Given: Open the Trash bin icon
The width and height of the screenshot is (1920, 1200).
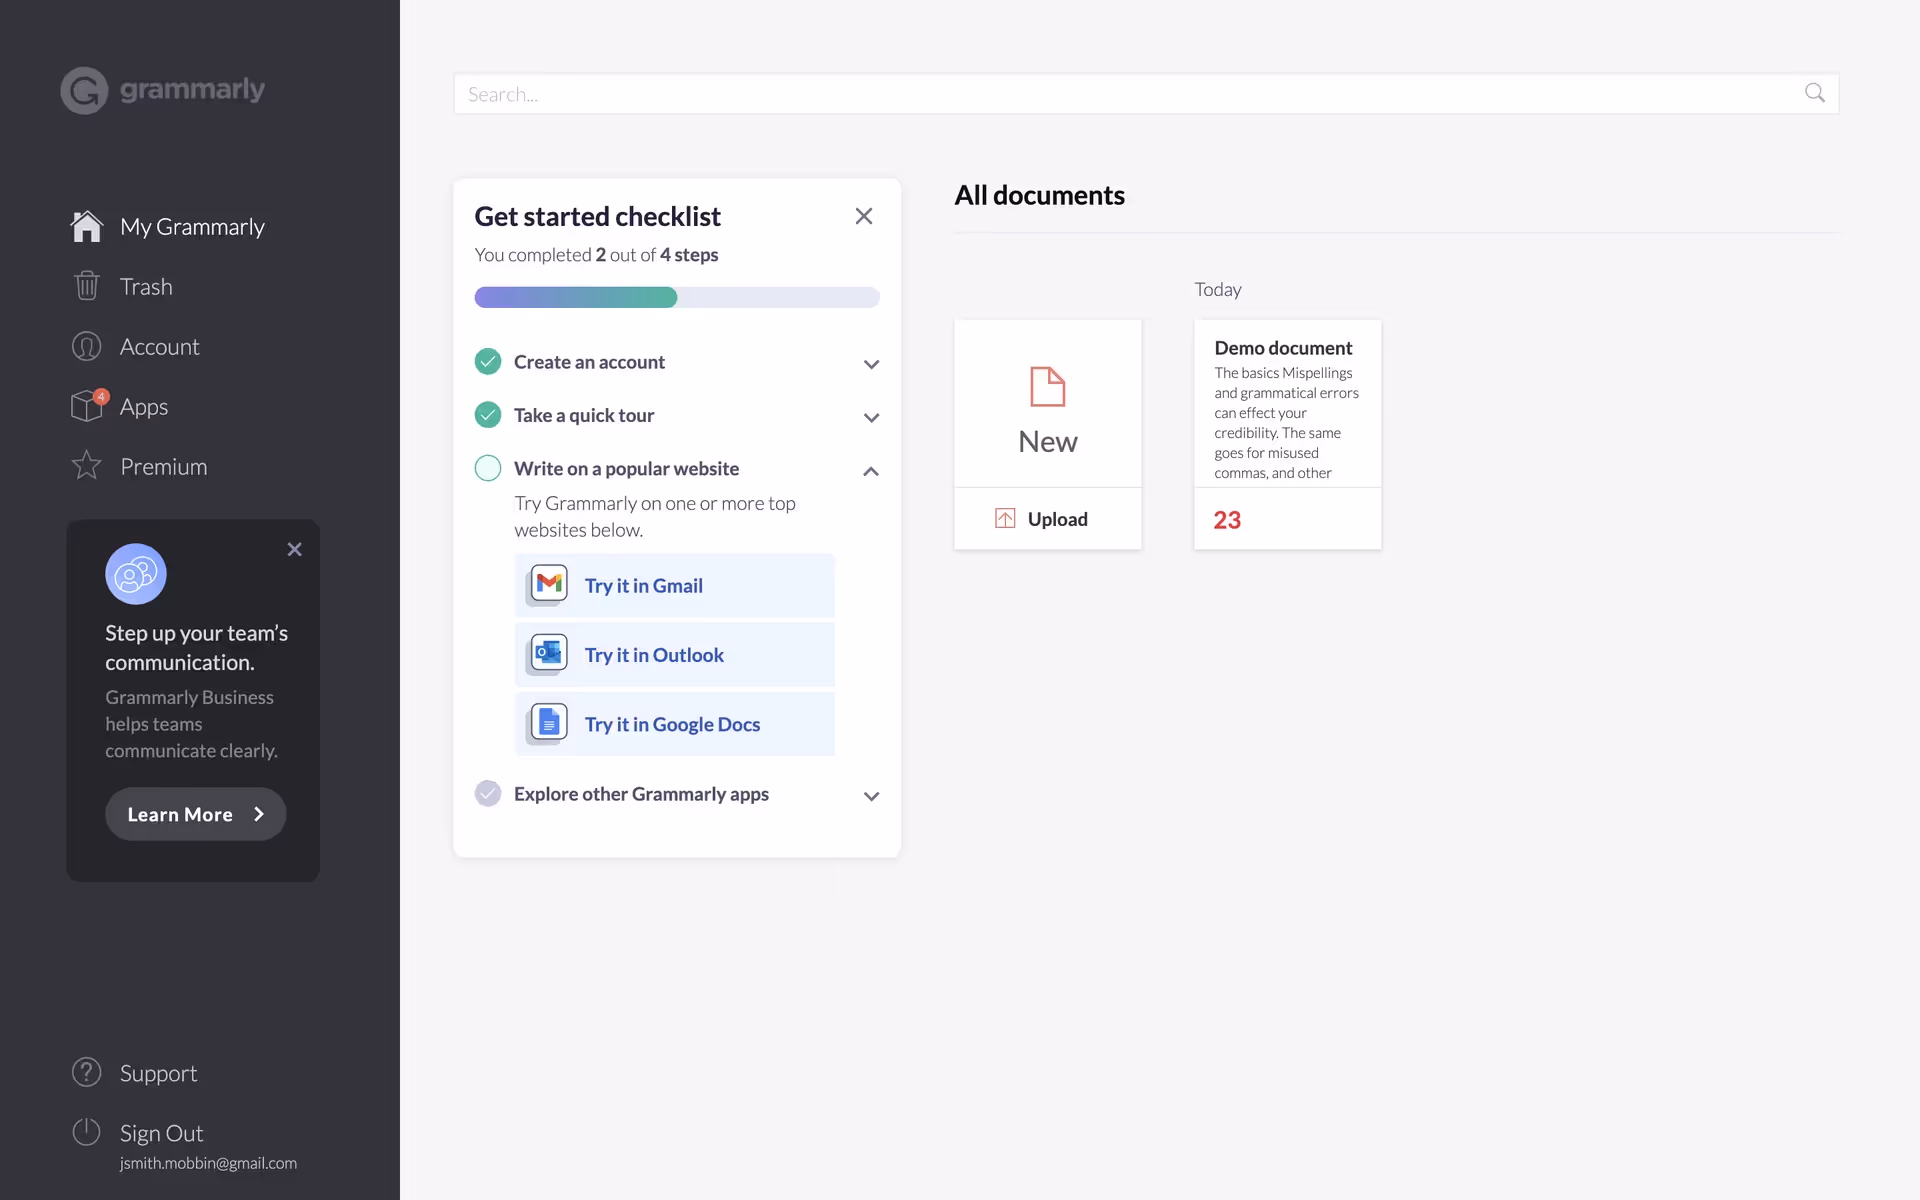Looking at the screenshot, I should [x=86, y=286].
